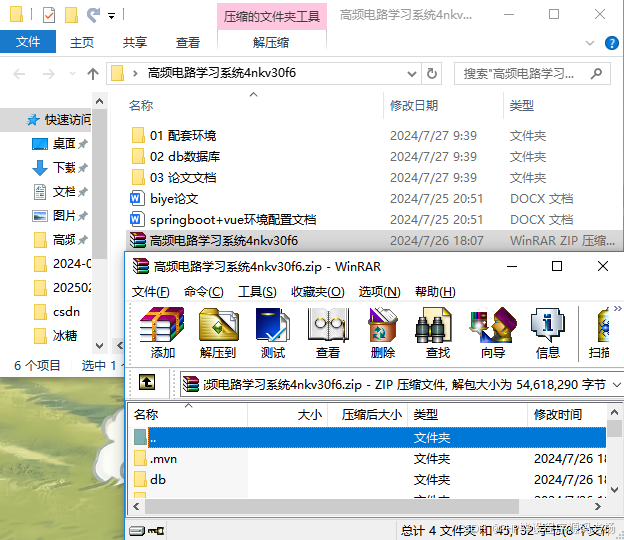The height and width of the screenshot is (540, 624).
Task: Sort WinRAR list by 修改时间 column
Action: tap(558, 415)
